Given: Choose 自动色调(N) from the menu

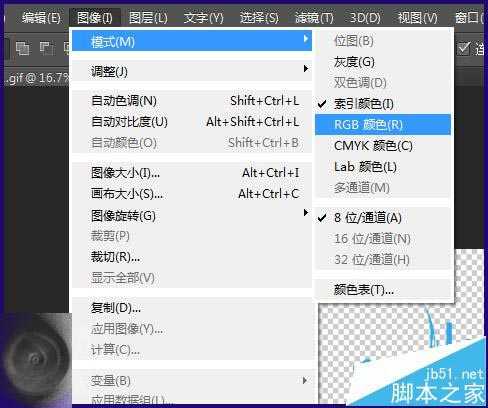Looking at the screenshot, I should [192, 100].
